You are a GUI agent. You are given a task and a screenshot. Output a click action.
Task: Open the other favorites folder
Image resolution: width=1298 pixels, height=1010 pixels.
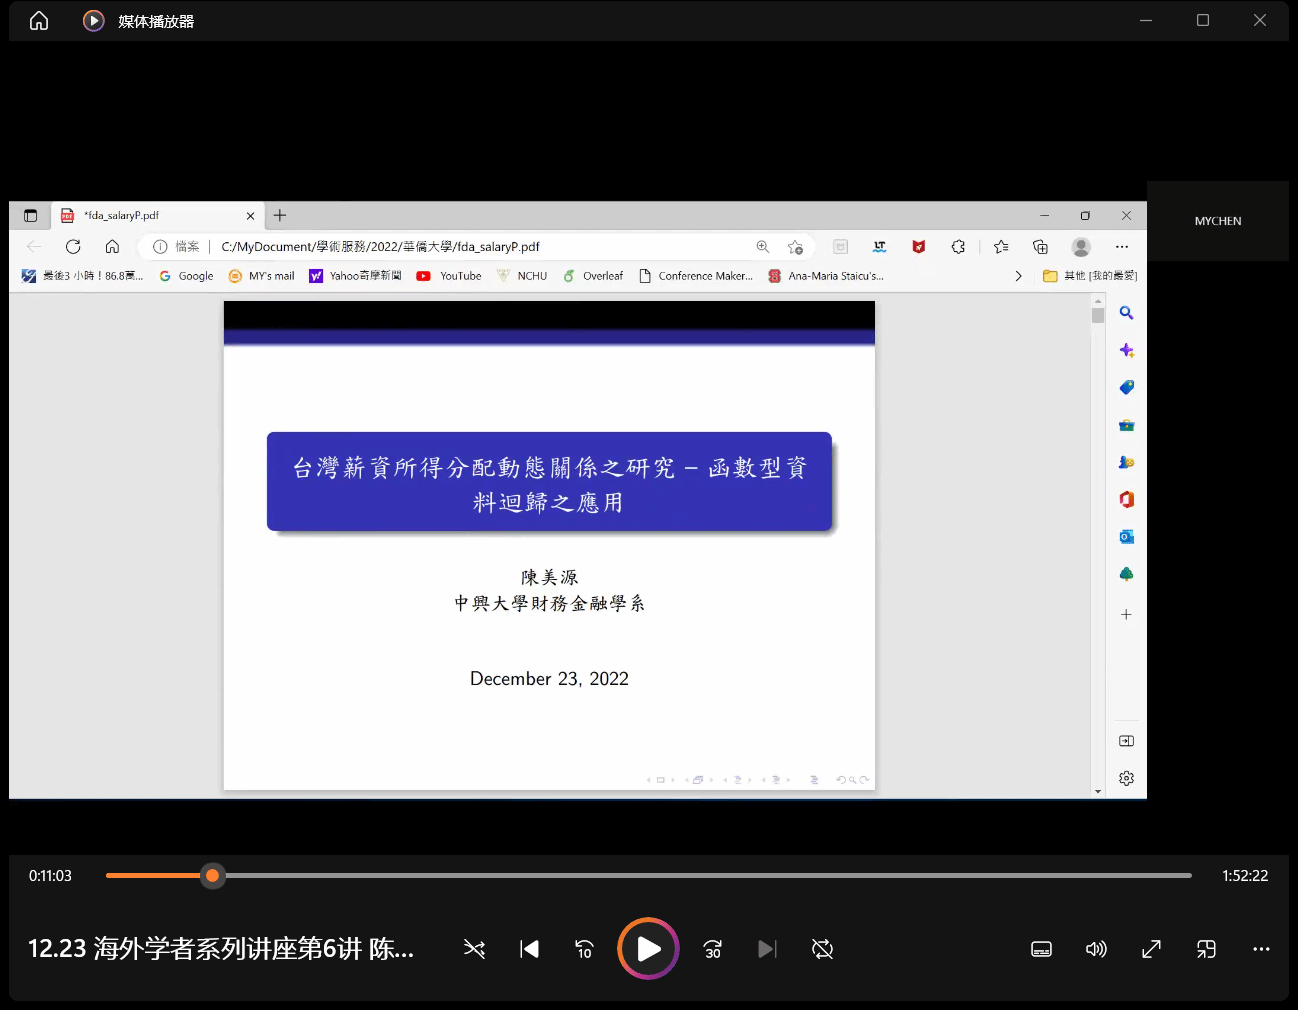pyautogui.click(x=1089, y=276)
